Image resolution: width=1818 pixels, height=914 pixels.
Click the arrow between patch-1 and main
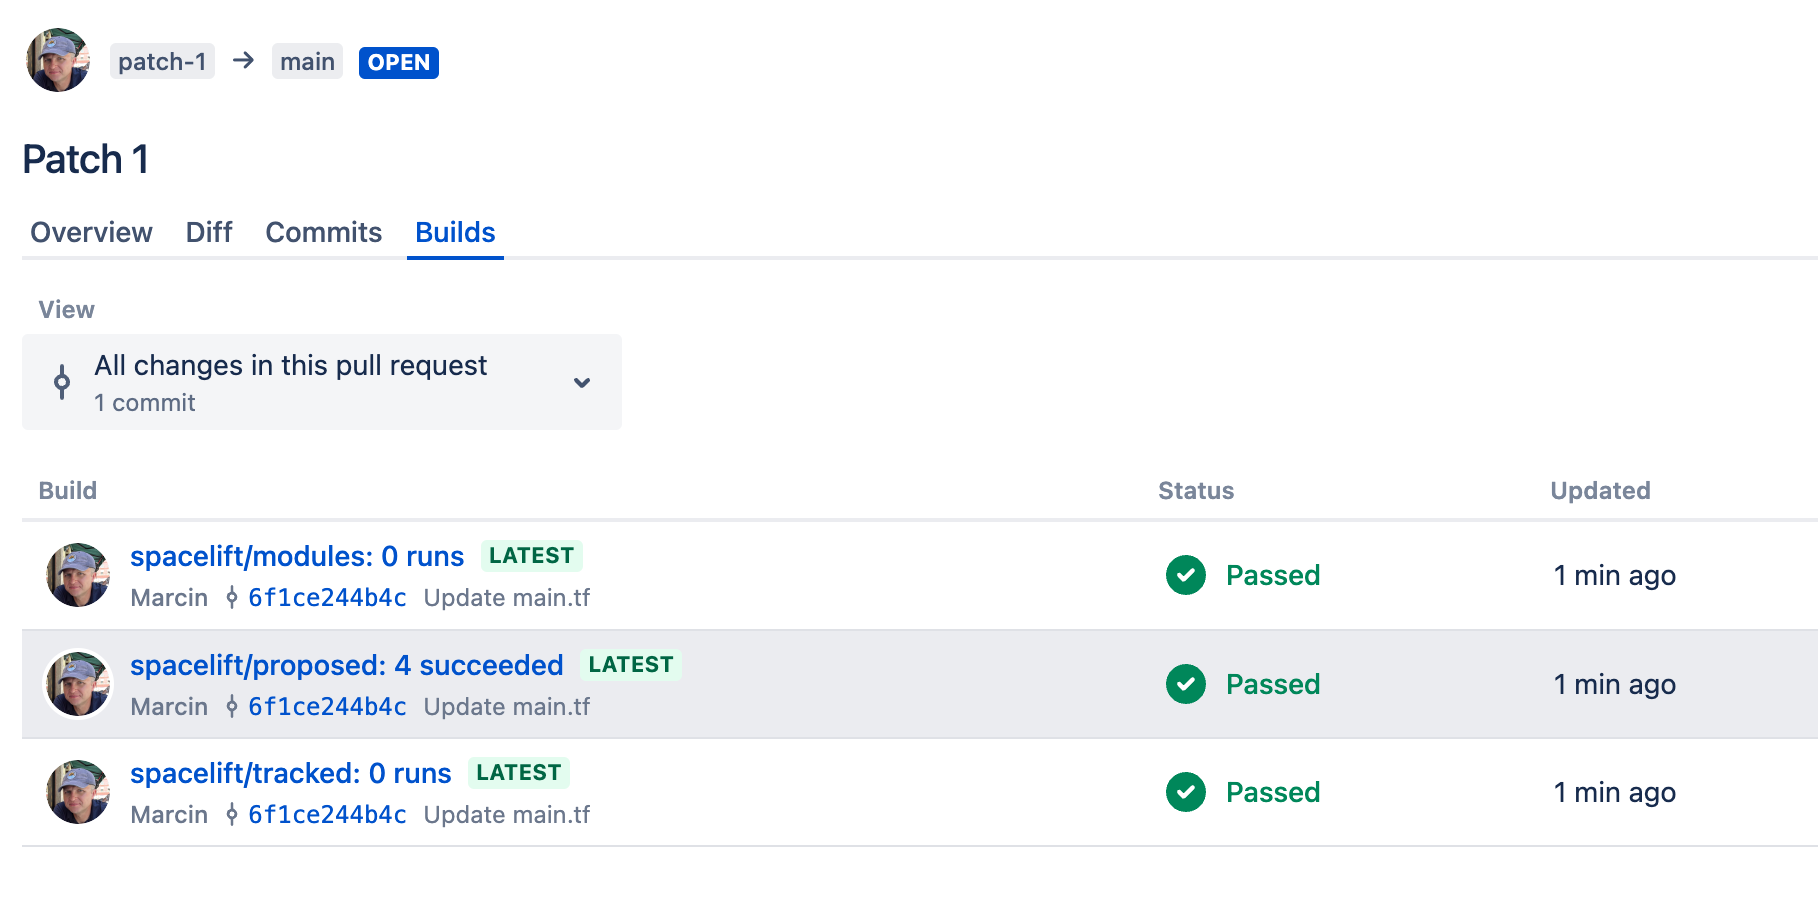[241, 61]
